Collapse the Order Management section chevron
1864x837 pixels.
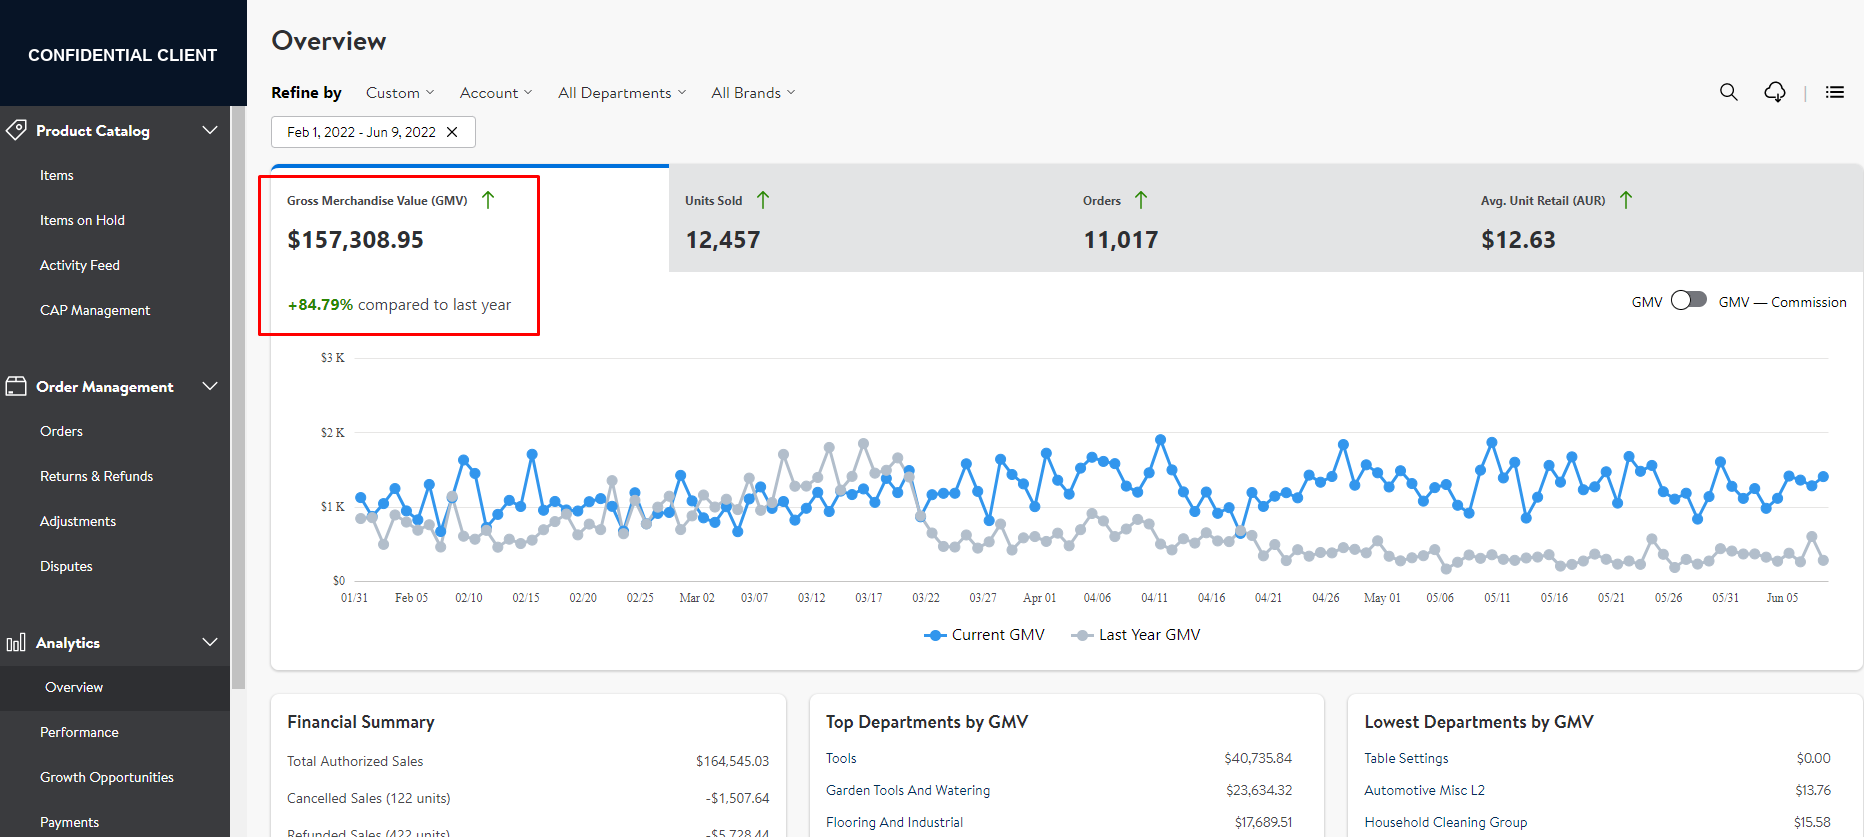[x=210, y=386]
